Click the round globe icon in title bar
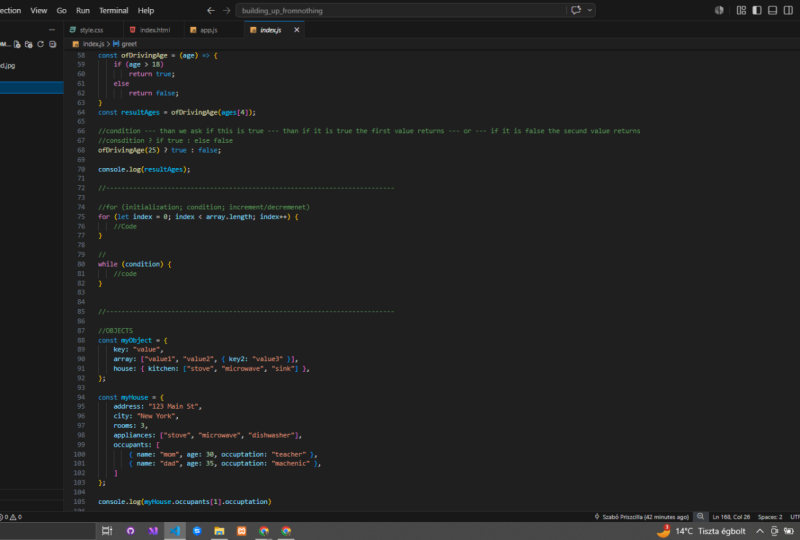The image size is (800, 540). coord(719,10)
